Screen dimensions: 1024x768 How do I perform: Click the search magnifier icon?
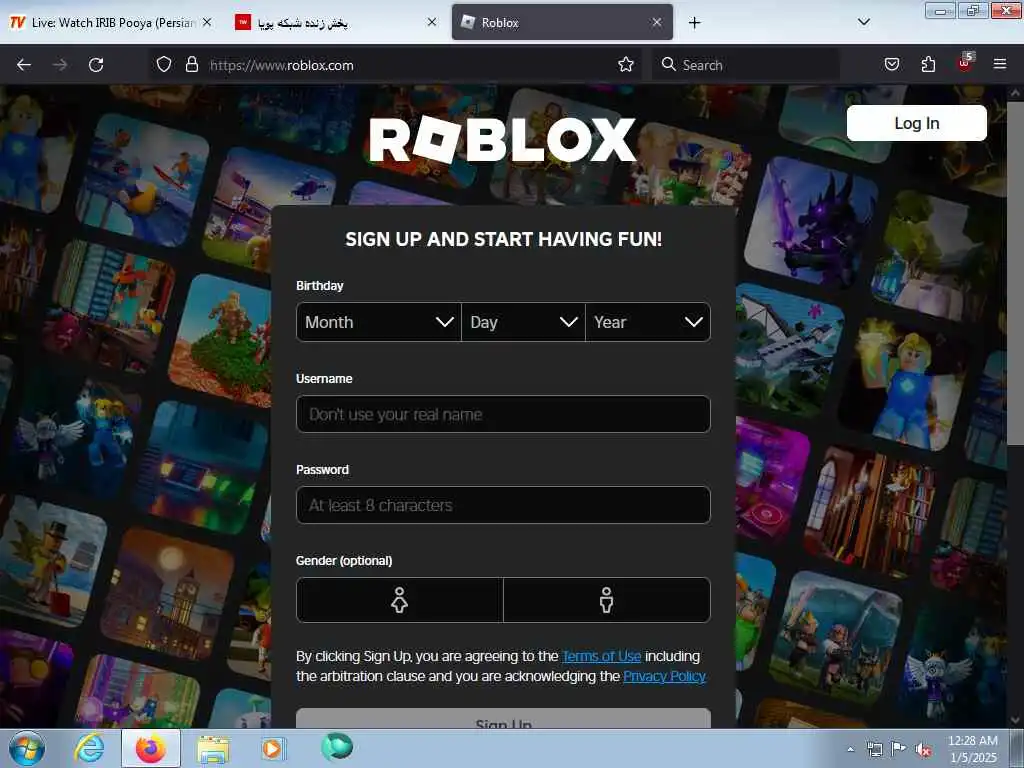point(668,65)
